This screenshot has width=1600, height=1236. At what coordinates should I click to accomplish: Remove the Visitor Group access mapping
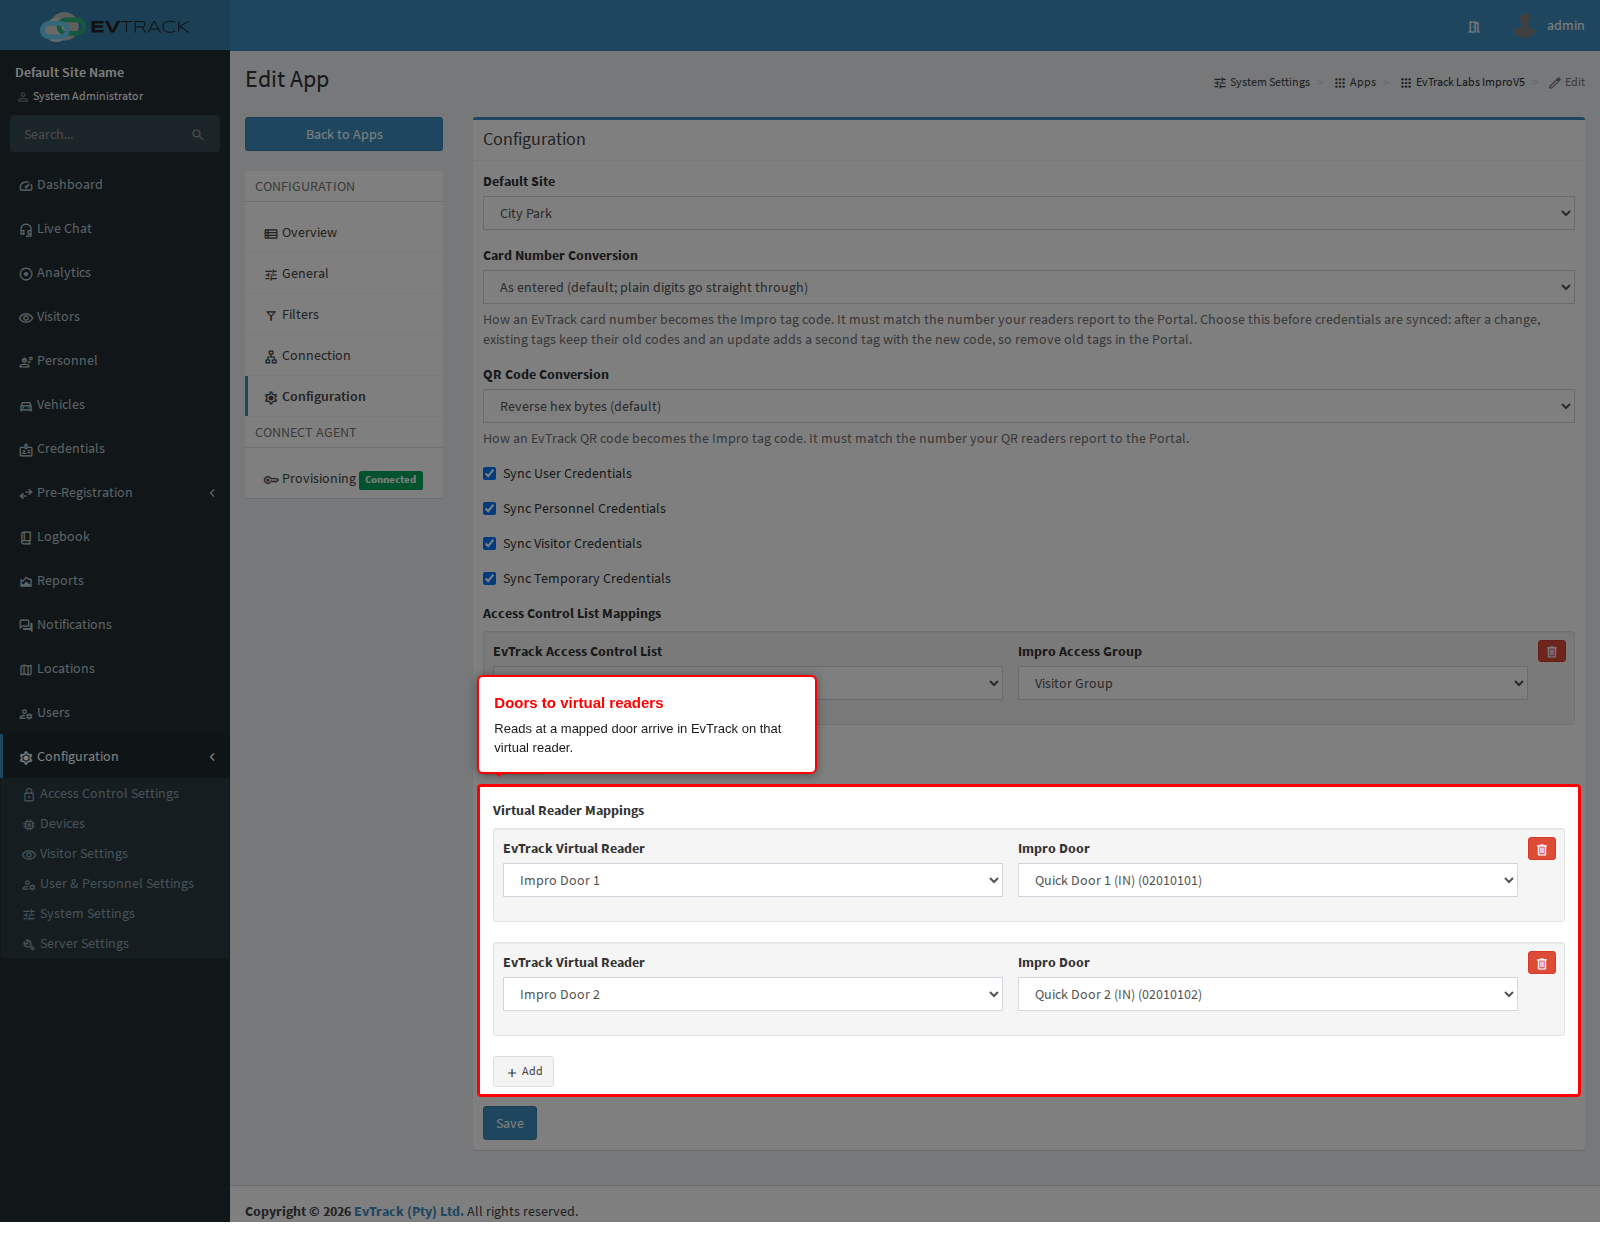point(1551,652)
